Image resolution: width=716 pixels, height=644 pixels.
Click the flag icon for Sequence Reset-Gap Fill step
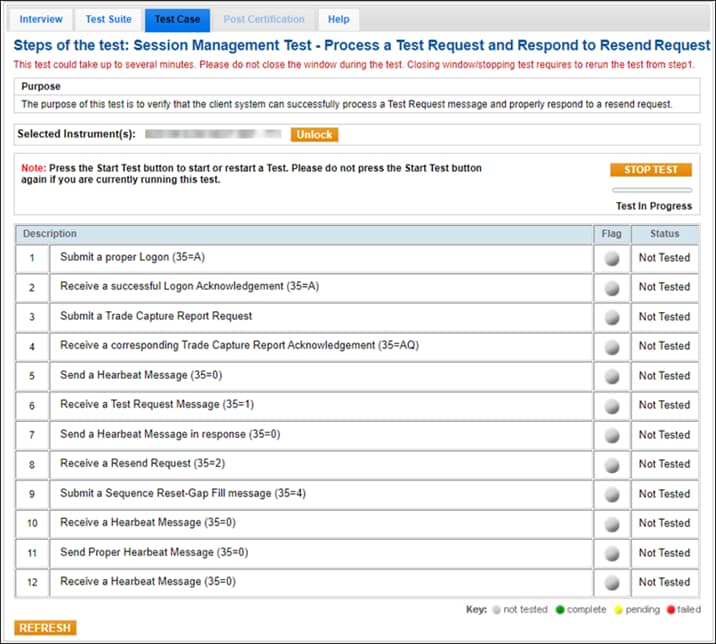coord(611,494)
